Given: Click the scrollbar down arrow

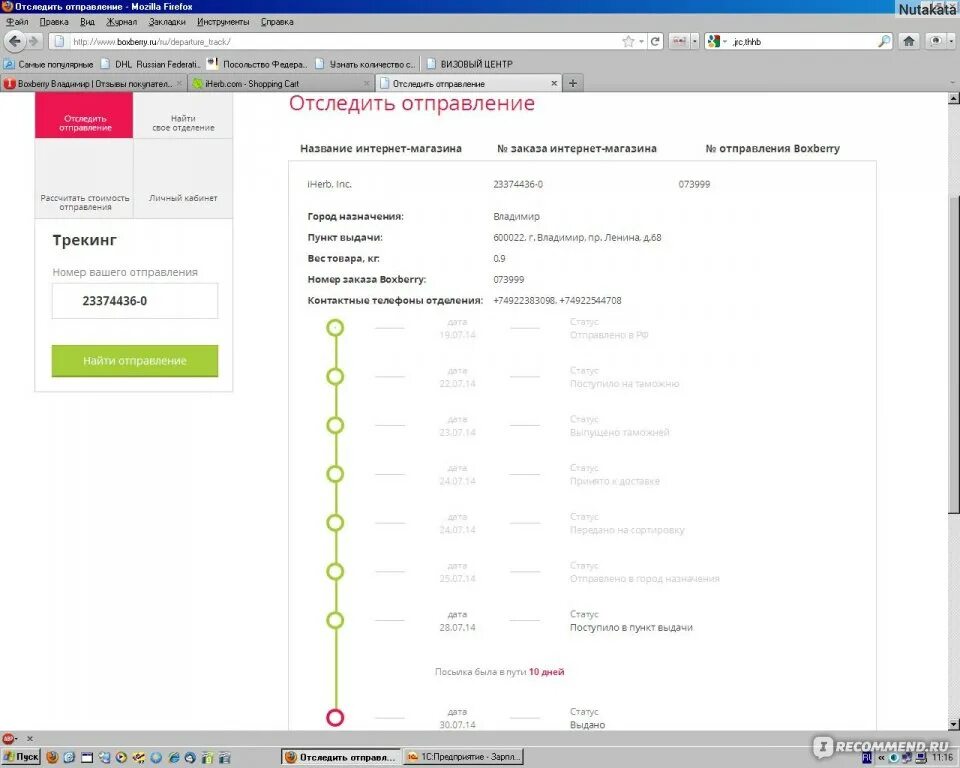Looking at the screenshot, I should [x=953, y=724].
